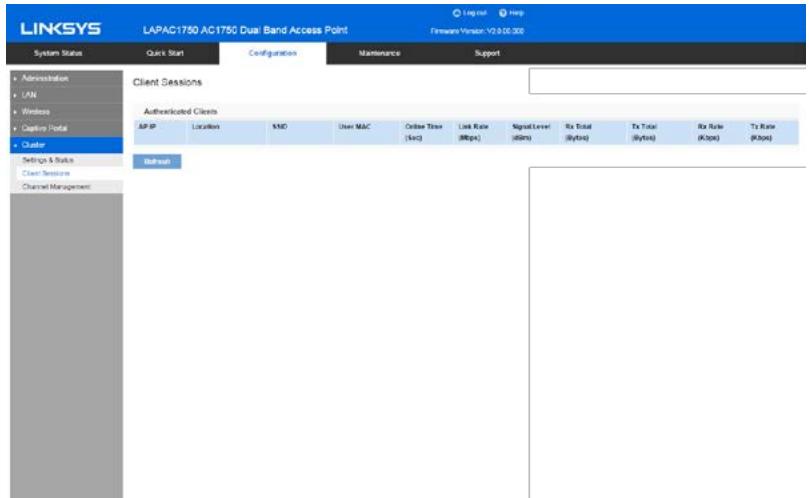The image size is (809, 498).
Task: Click the Client Sessions page heading
Action: coord(167,82)
